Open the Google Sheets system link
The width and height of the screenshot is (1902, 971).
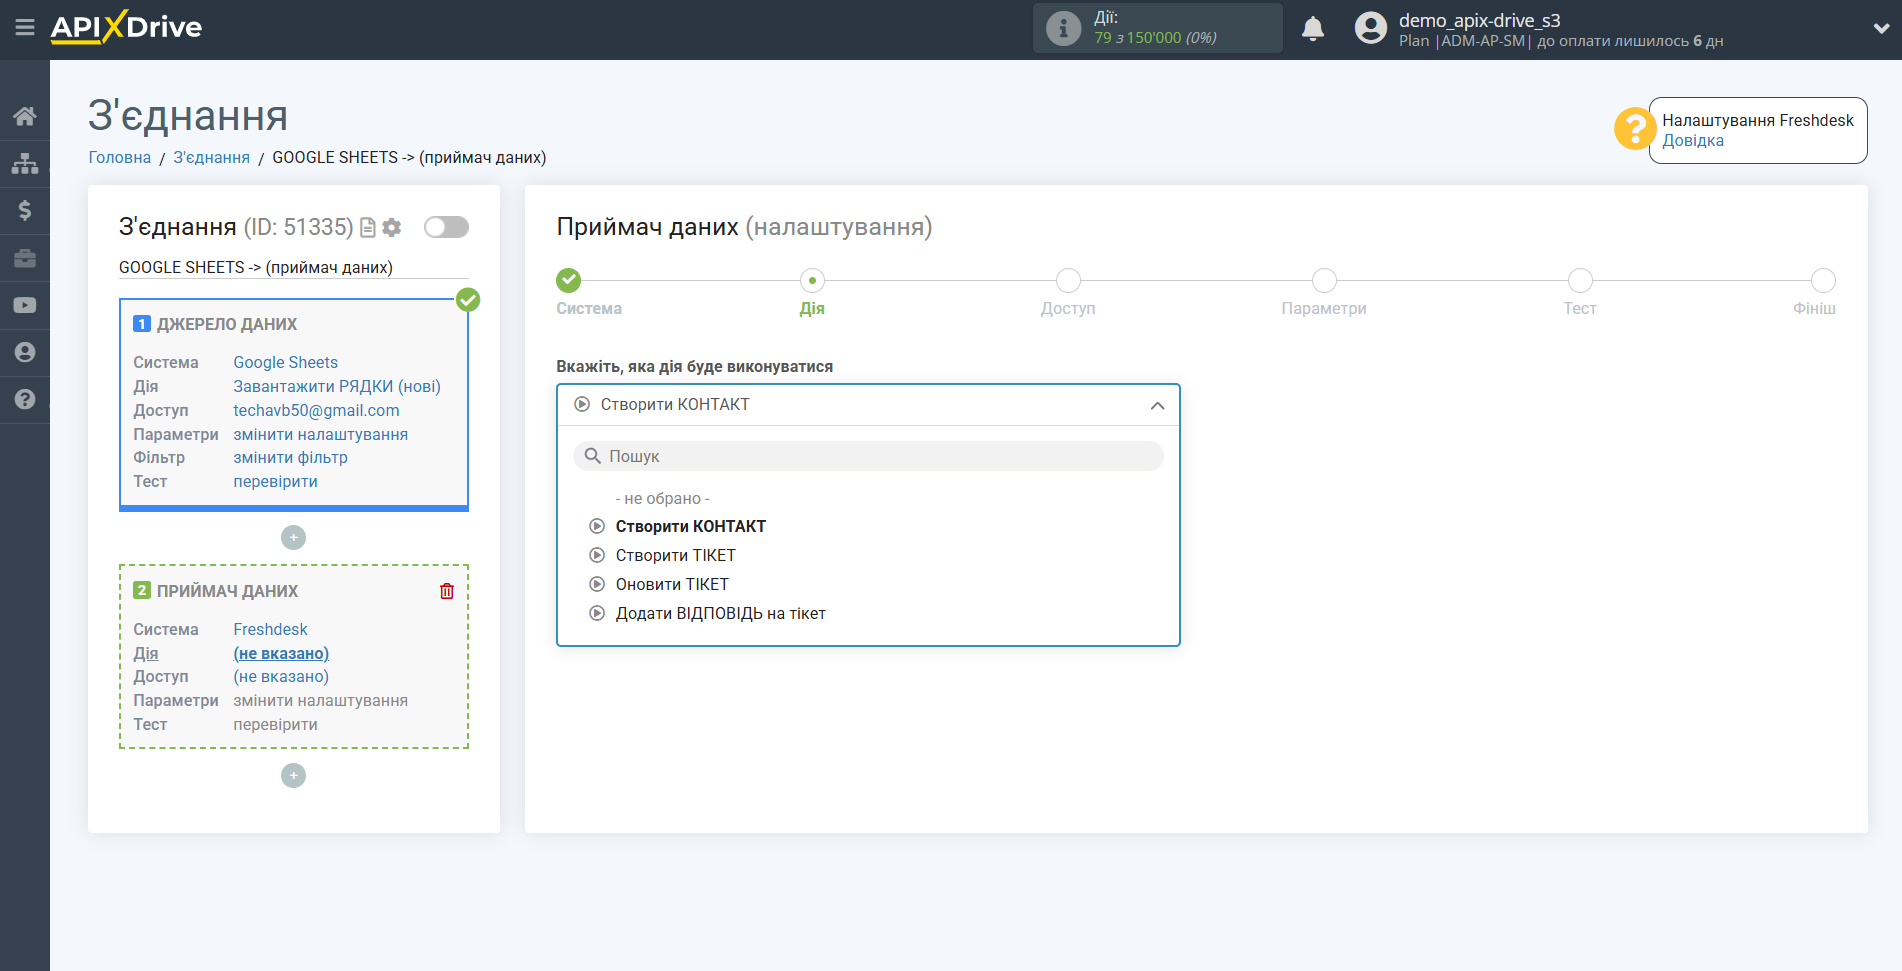286,363
